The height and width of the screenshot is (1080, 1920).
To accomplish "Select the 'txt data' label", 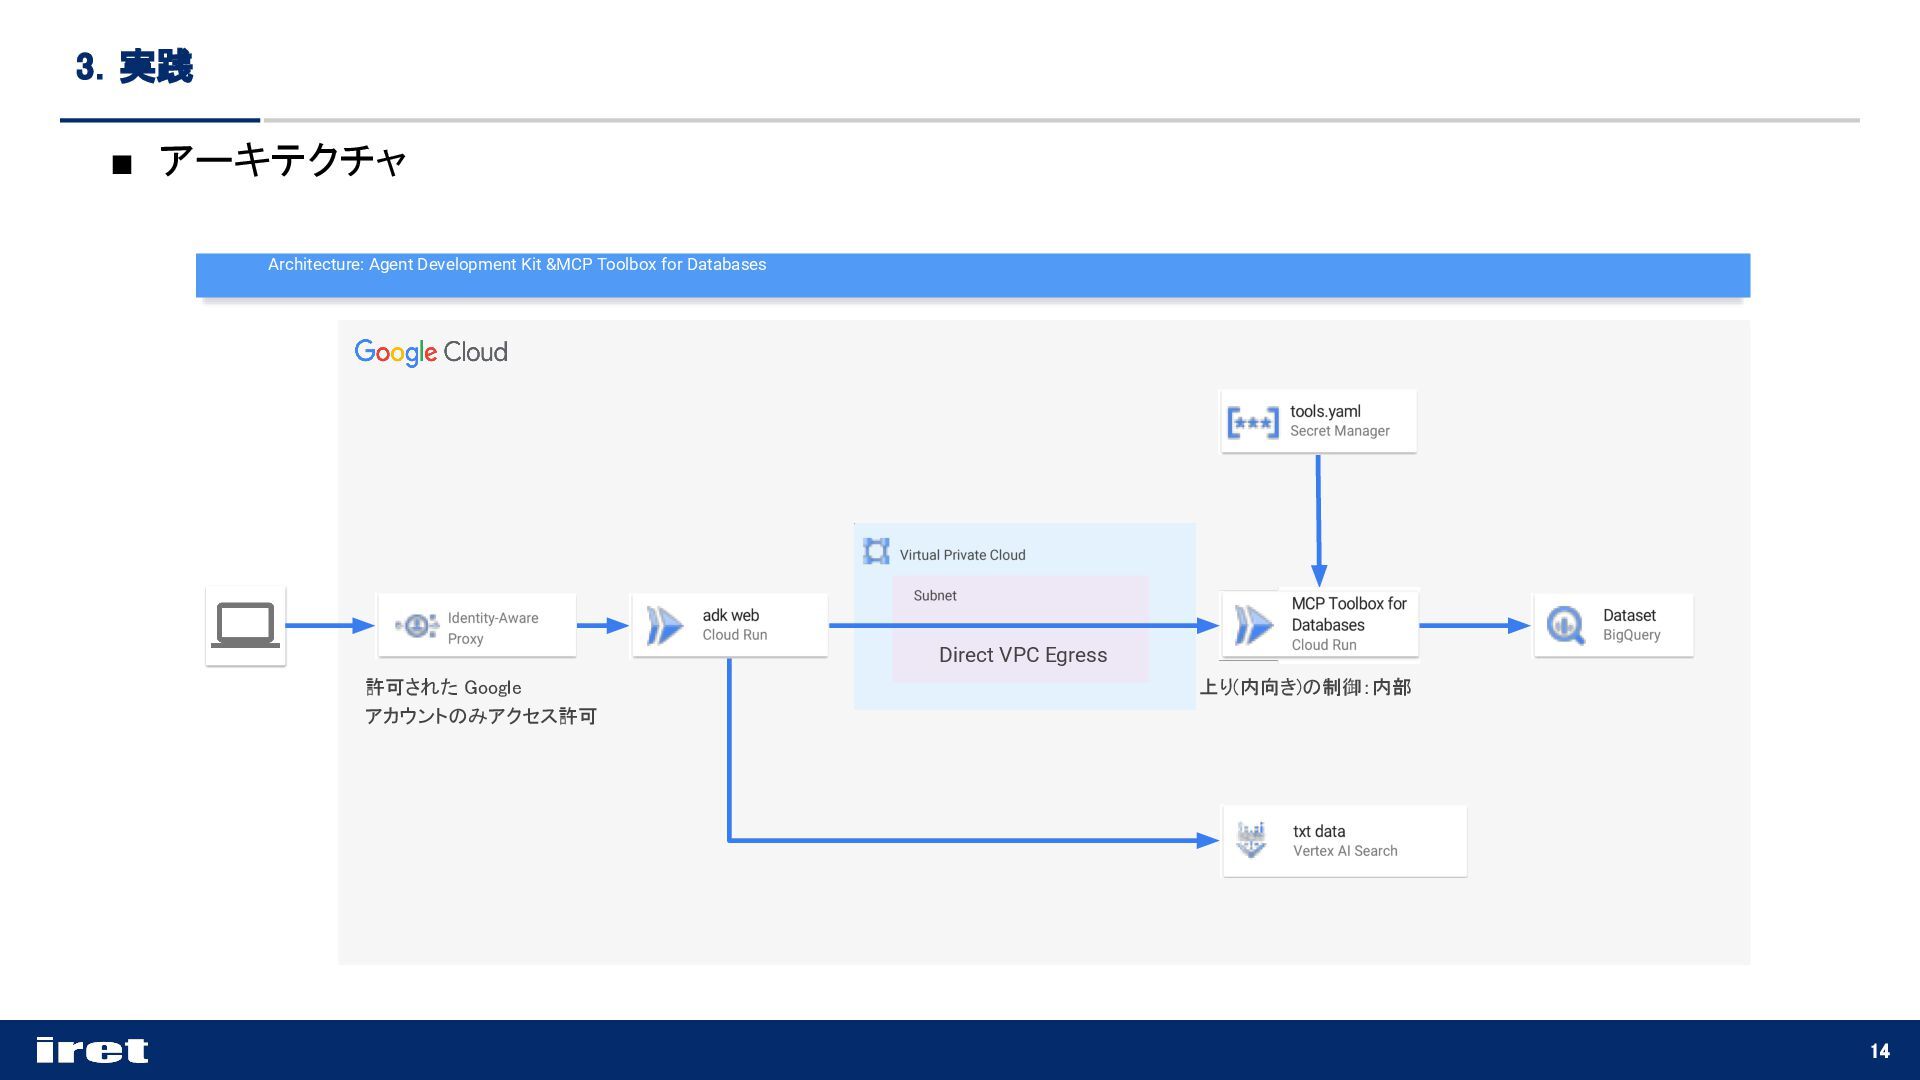I will (x=1319, y=831).
